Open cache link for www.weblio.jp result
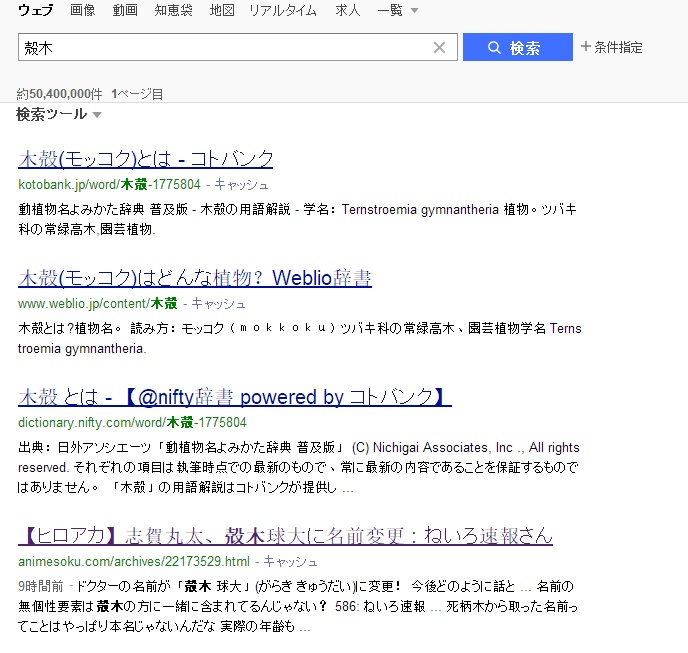The width and height of the screenshot is (688, 653). click(218, 304)
